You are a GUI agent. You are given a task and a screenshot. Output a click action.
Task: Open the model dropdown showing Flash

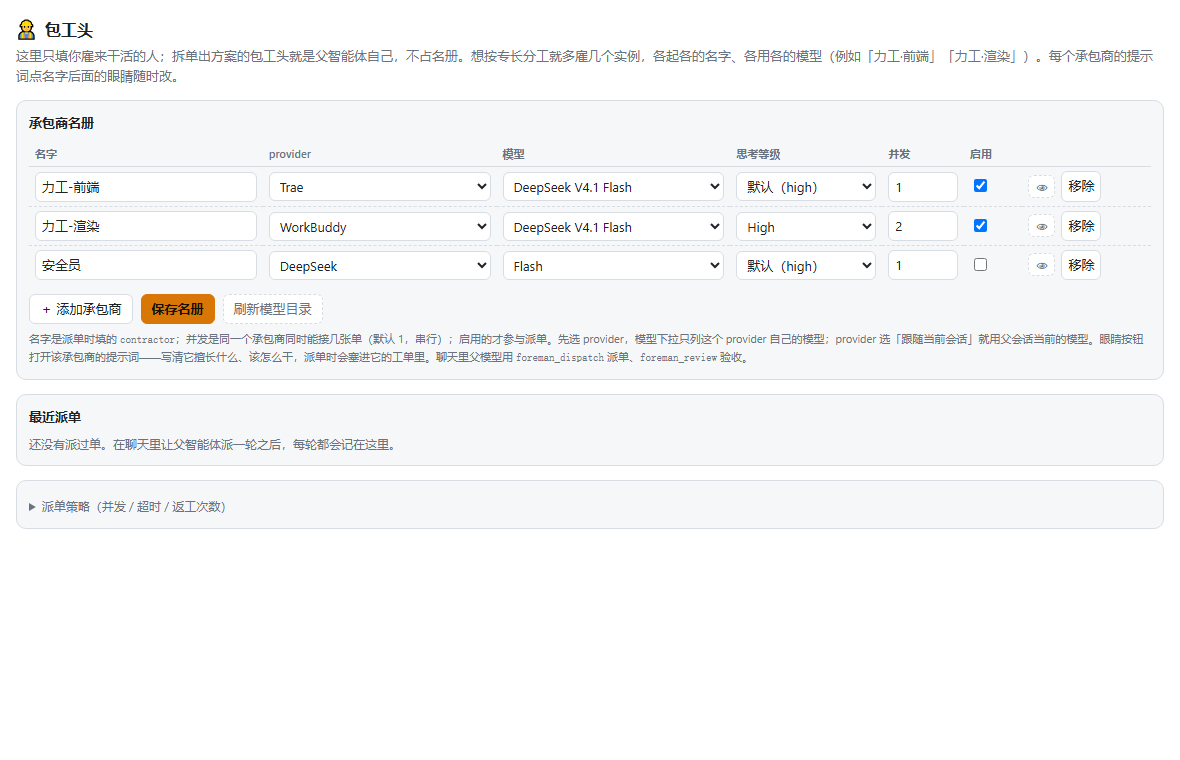tap(613, 266)
